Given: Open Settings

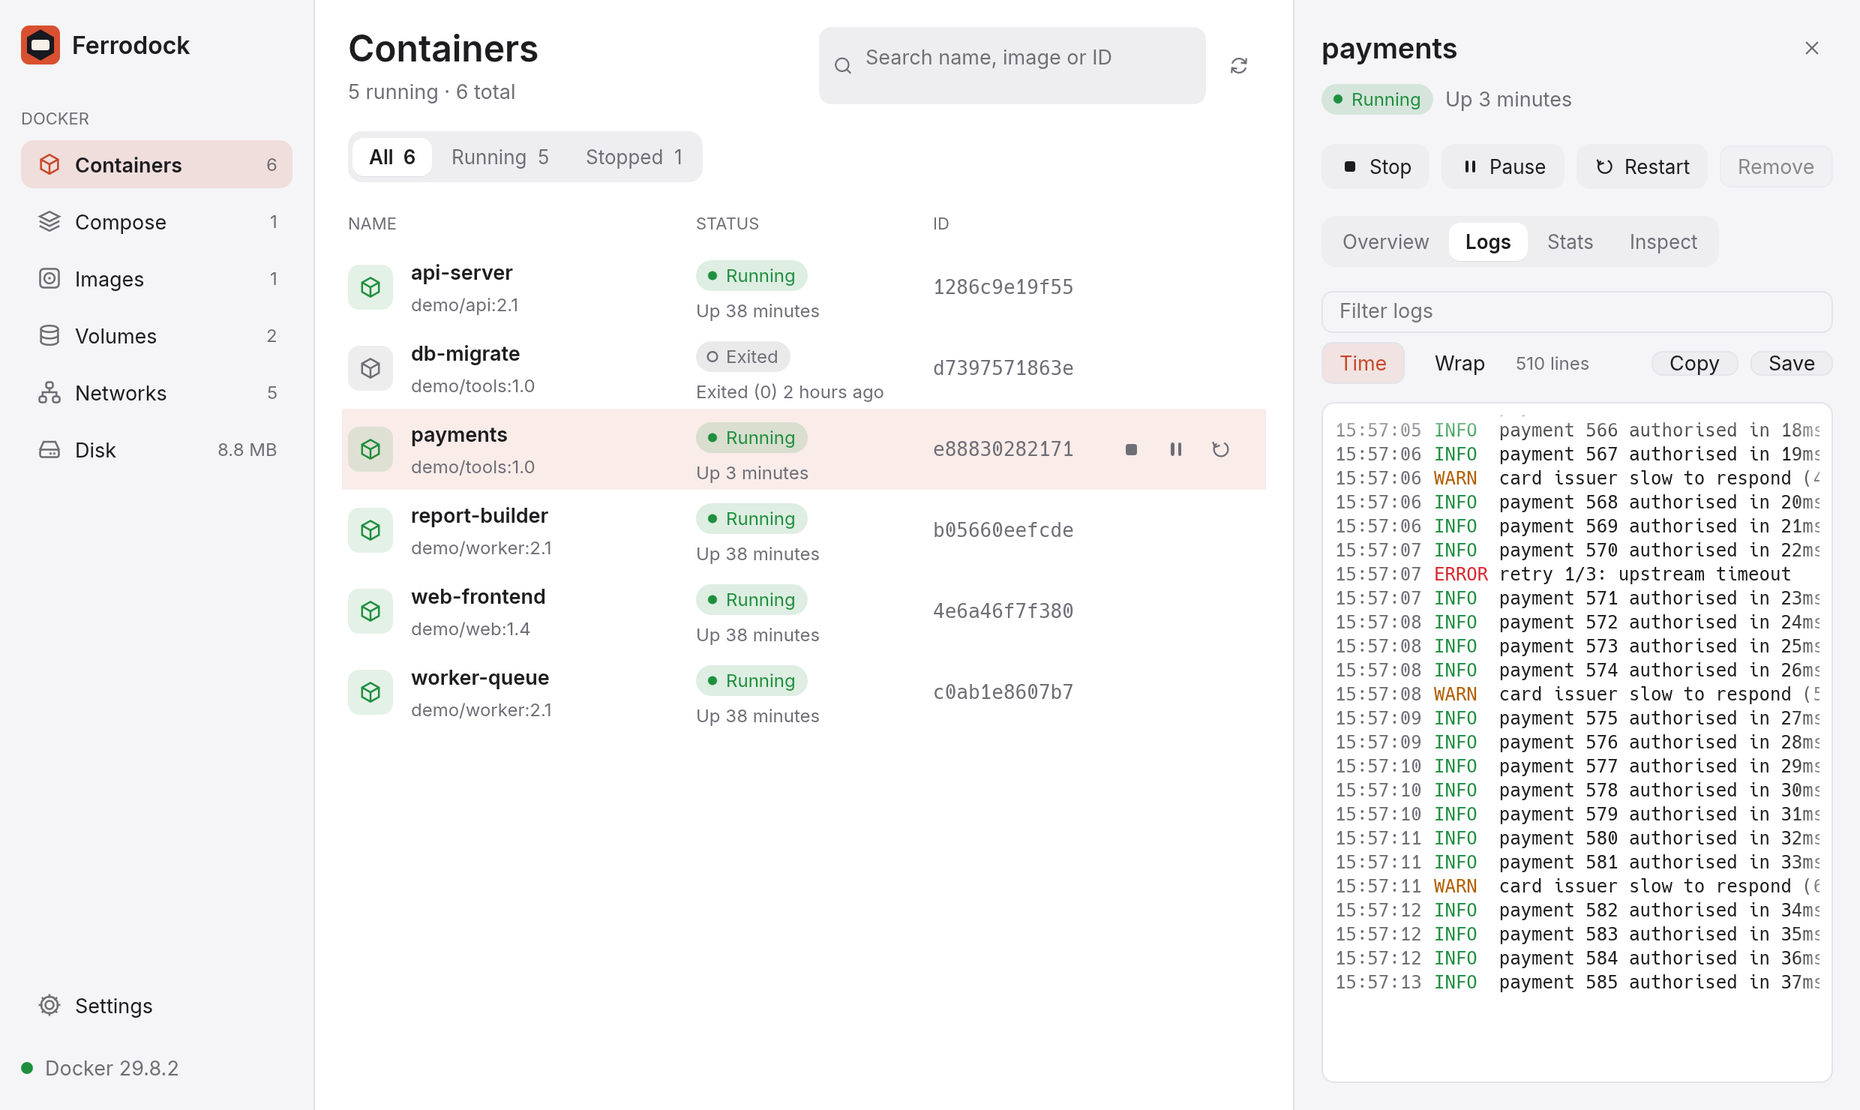Looking at the screenshot, I should (x=157, y=1006).
